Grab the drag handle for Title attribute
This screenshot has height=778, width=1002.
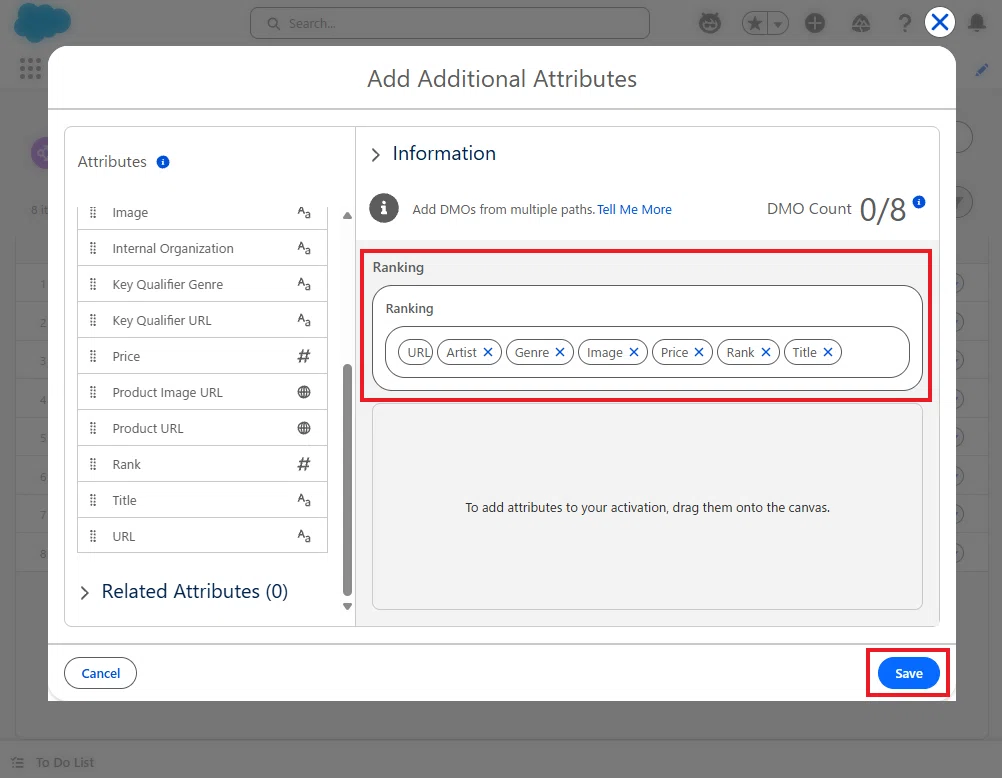pos(93,500)
